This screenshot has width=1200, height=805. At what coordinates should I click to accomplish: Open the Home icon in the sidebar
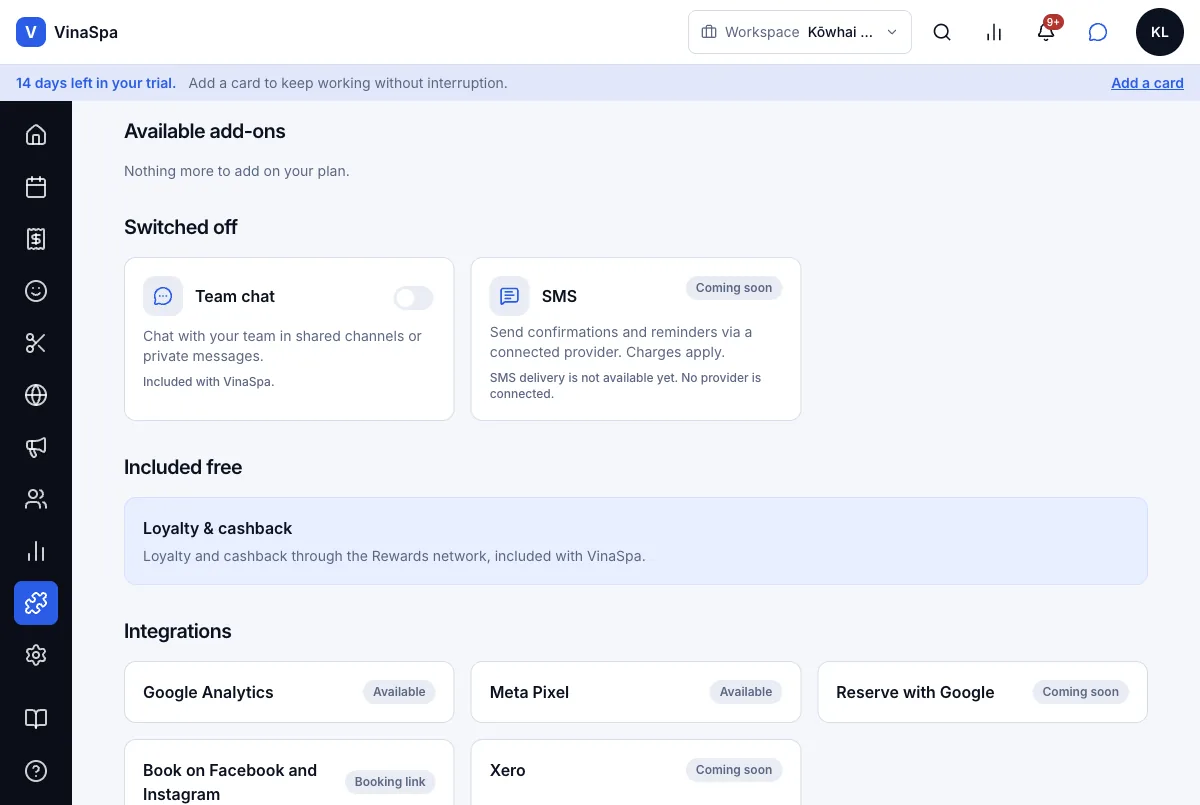(36, 135)
